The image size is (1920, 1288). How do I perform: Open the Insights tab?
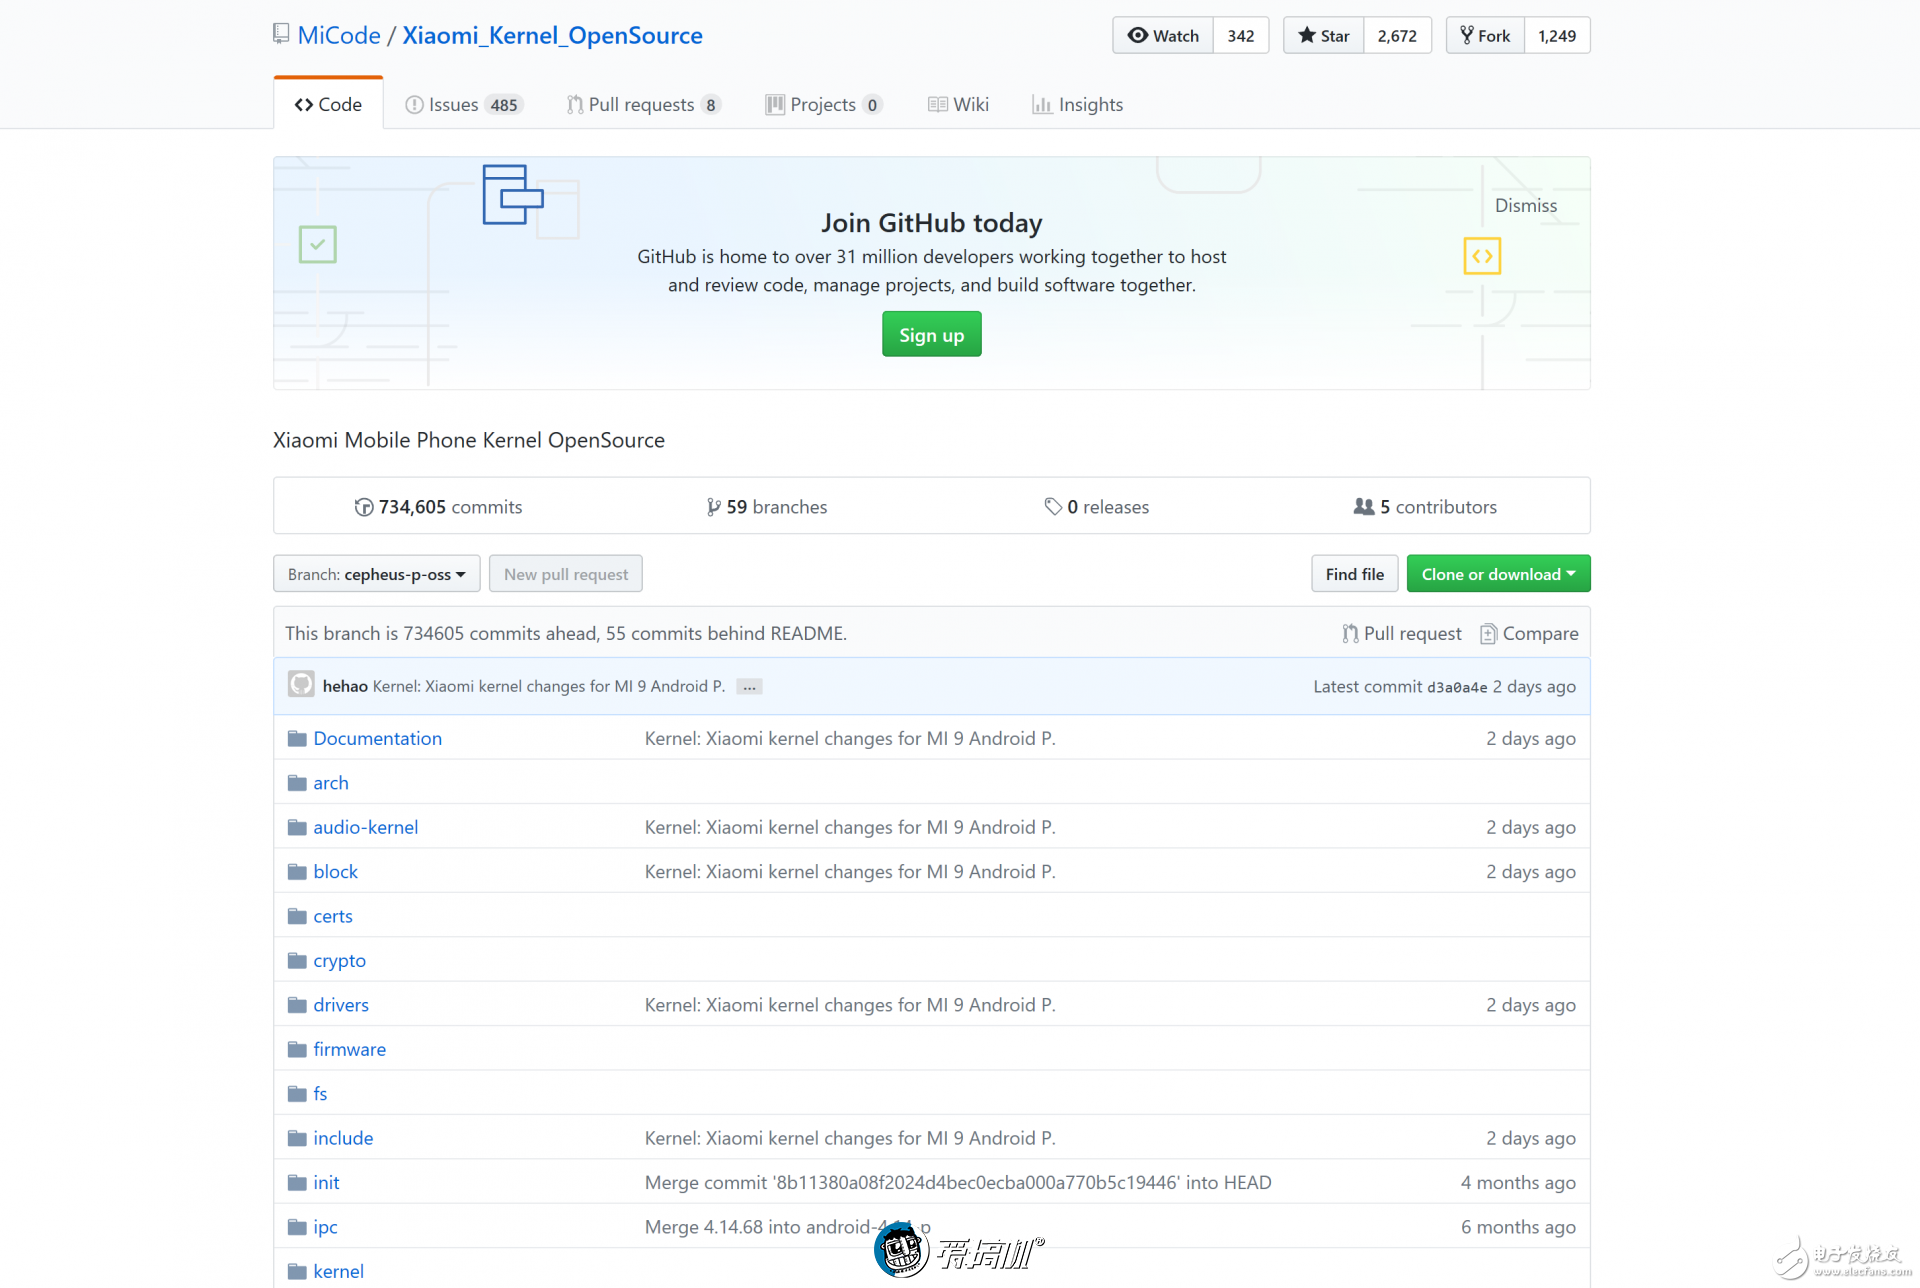click(1078, 104)
